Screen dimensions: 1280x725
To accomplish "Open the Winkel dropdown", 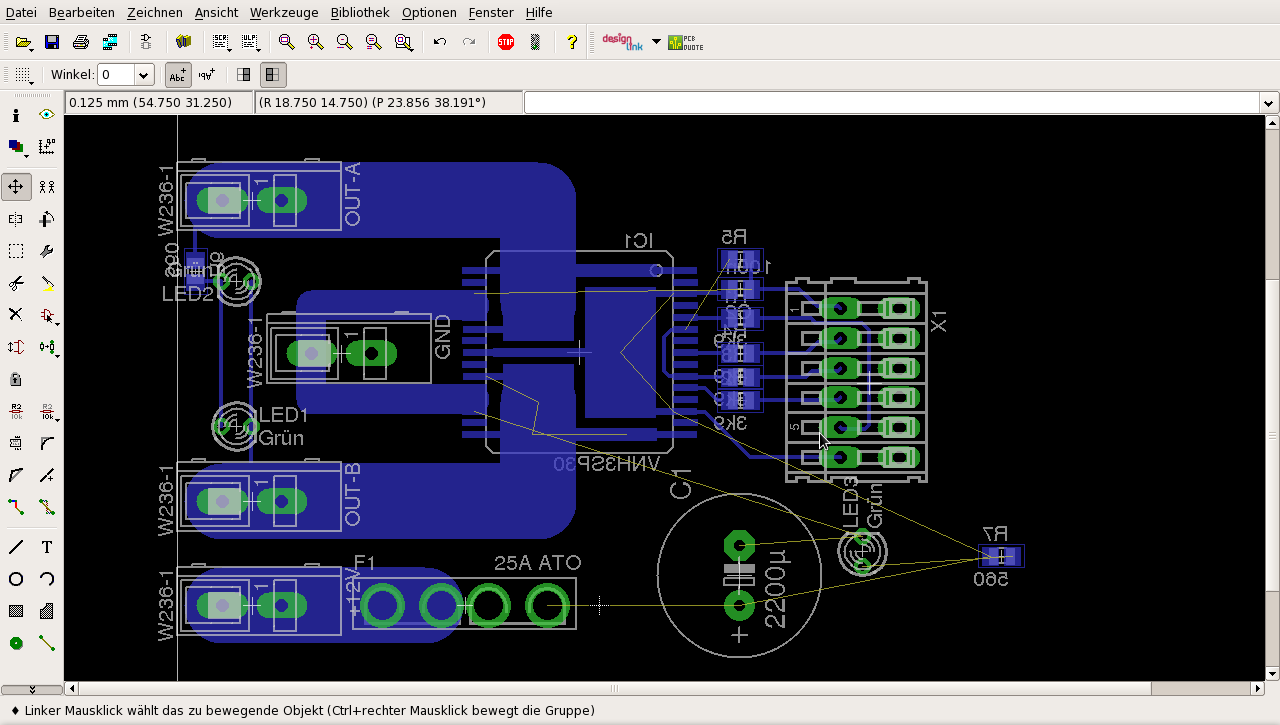I will click(144, 75).
